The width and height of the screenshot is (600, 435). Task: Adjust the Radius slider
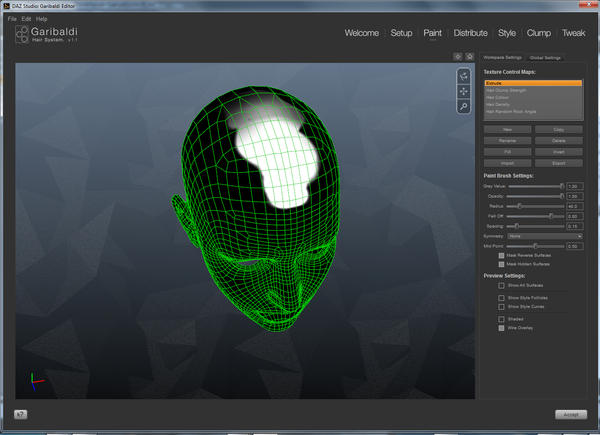pos(536,206)
